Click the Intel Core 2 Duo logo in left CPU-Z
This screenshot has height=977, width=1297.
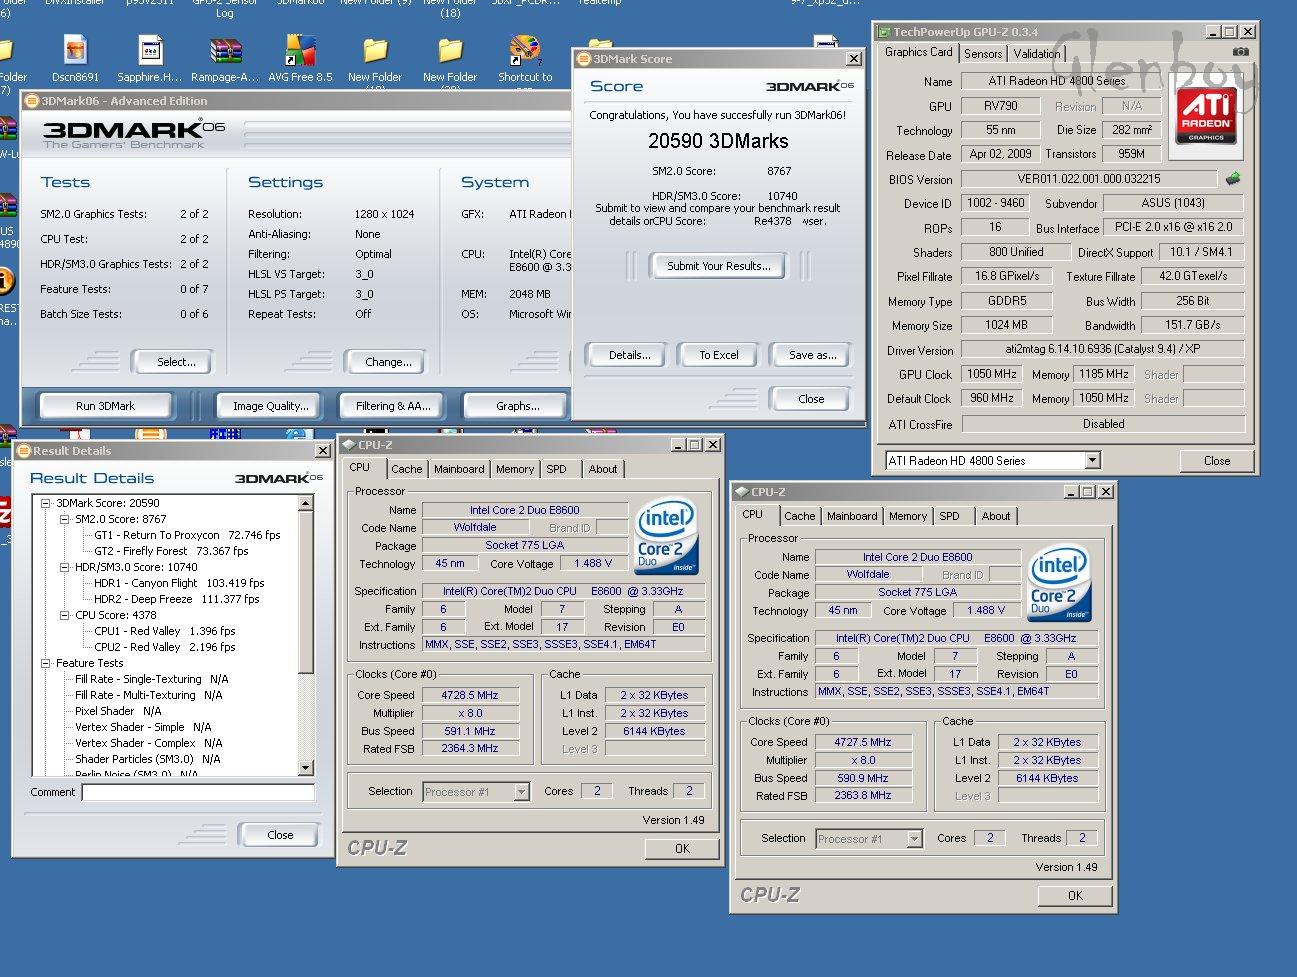[667, 536]
